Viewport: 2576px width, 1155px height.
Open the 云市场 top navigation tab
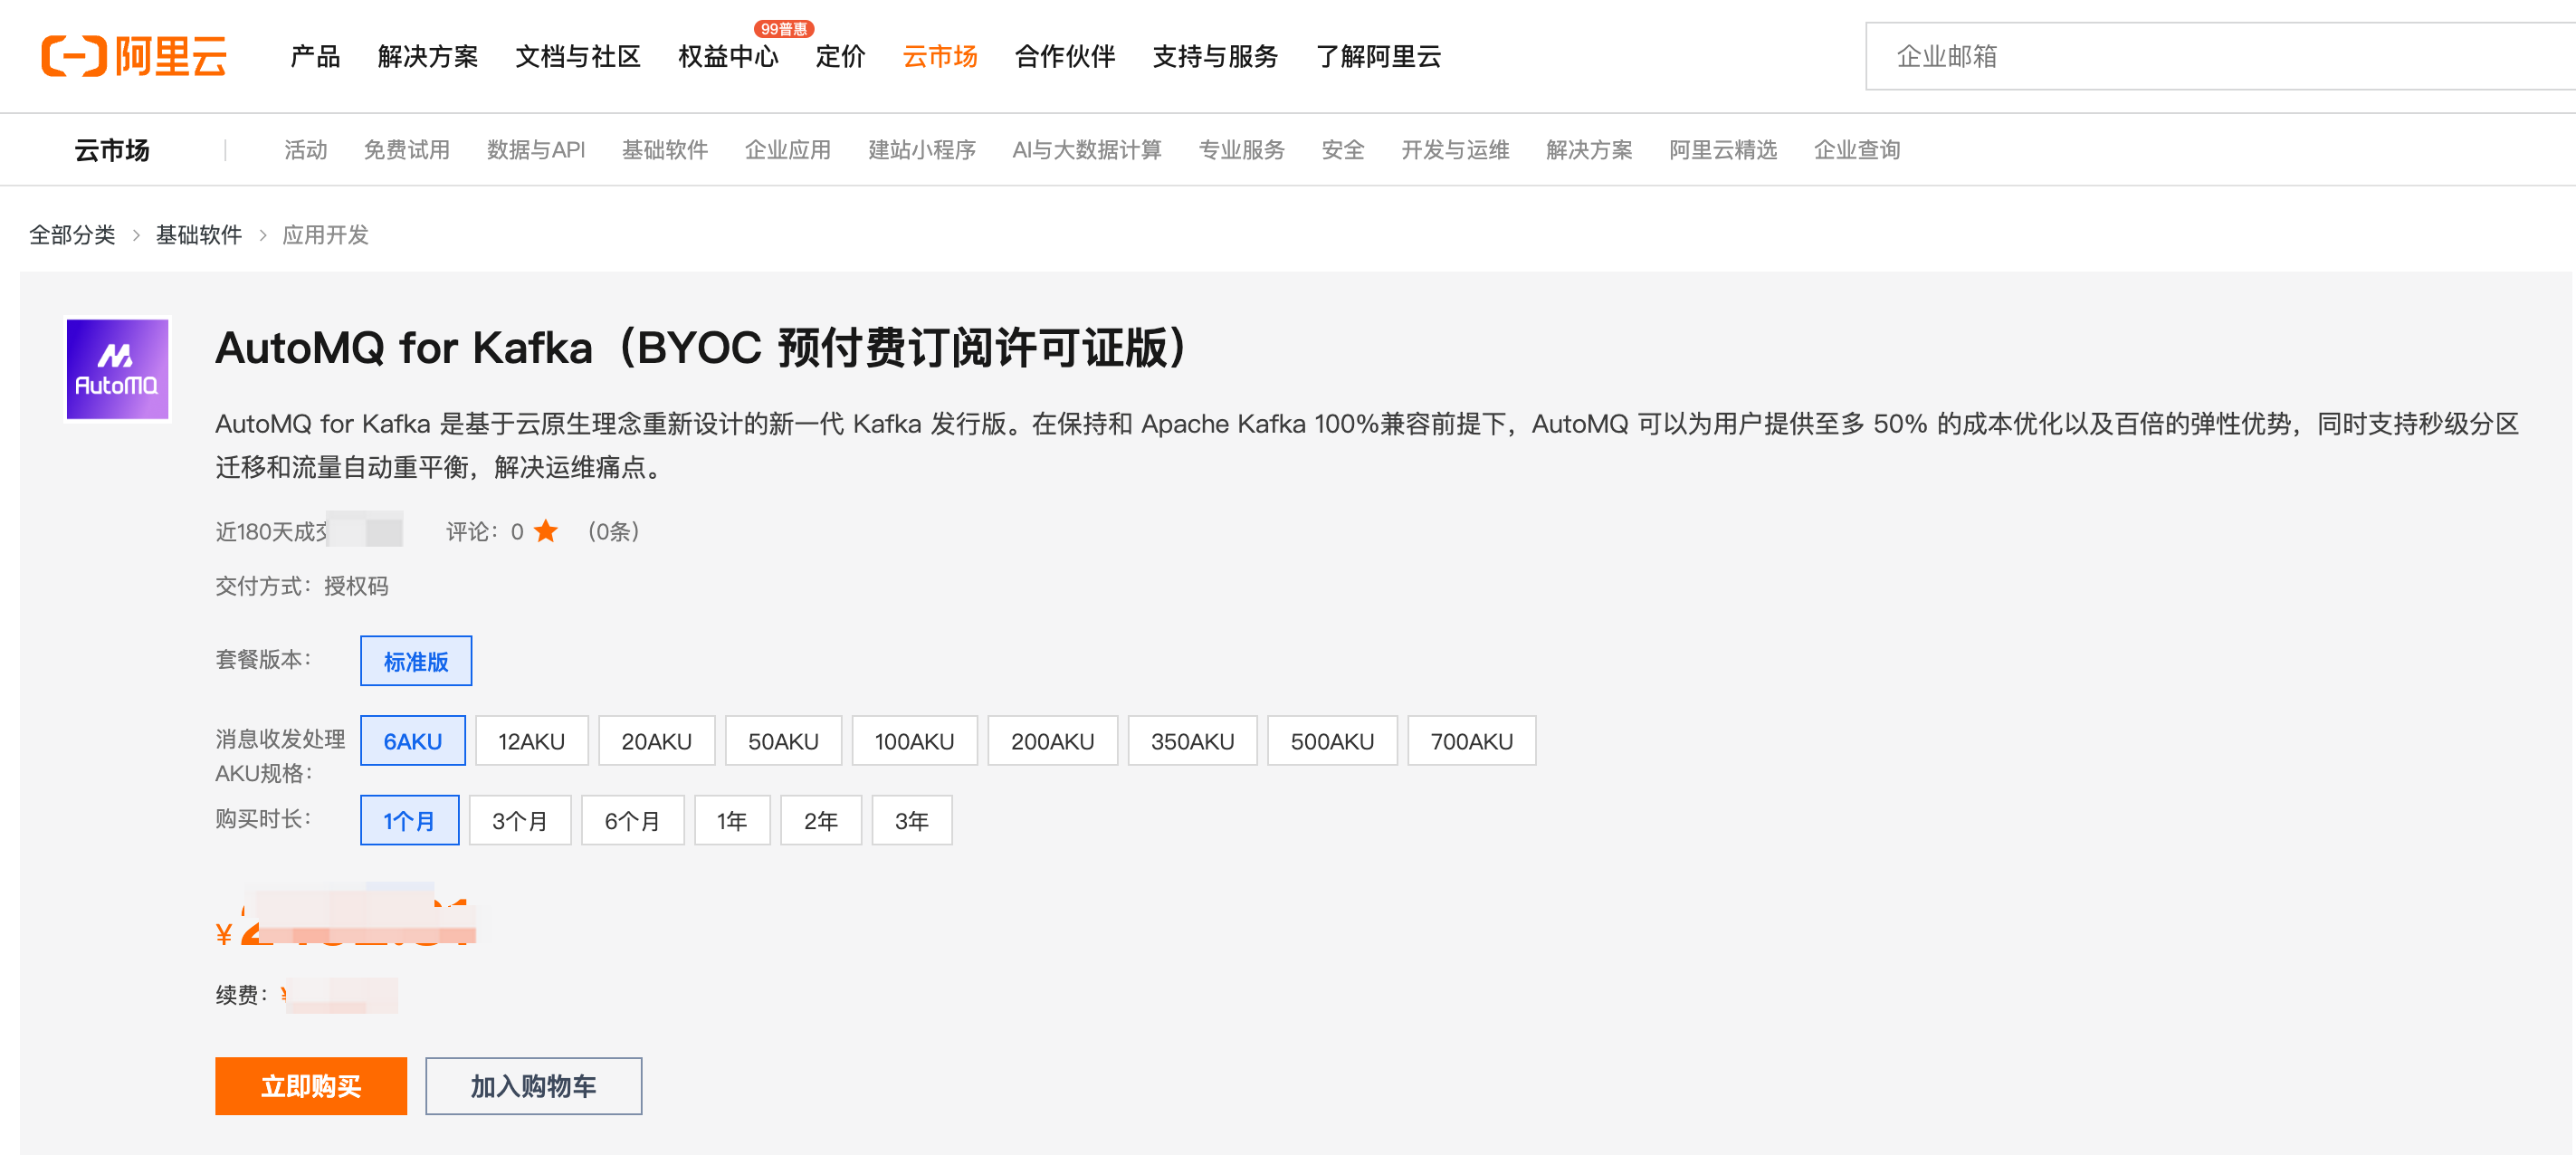[939, 56]
